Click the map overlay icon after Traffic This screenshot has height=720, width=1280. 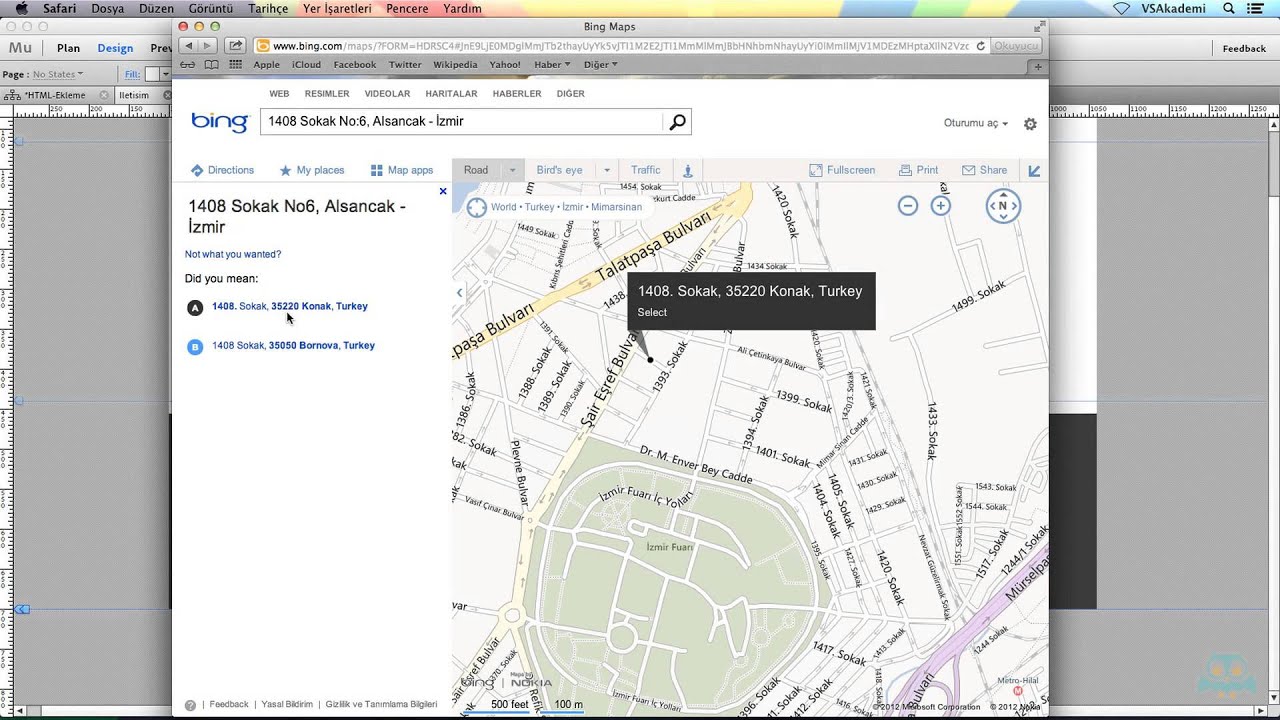(688, 171)
